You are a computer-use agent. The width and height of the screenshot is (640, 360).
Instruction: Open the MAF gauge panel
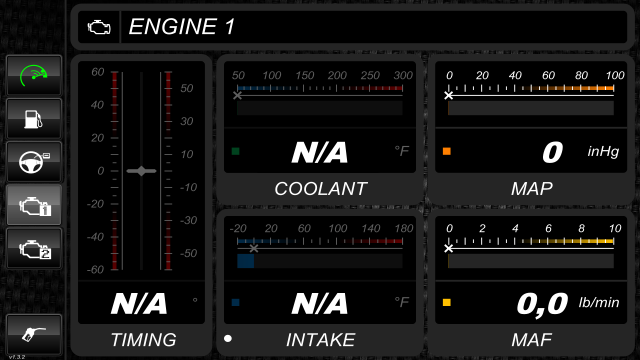[531, 282]
